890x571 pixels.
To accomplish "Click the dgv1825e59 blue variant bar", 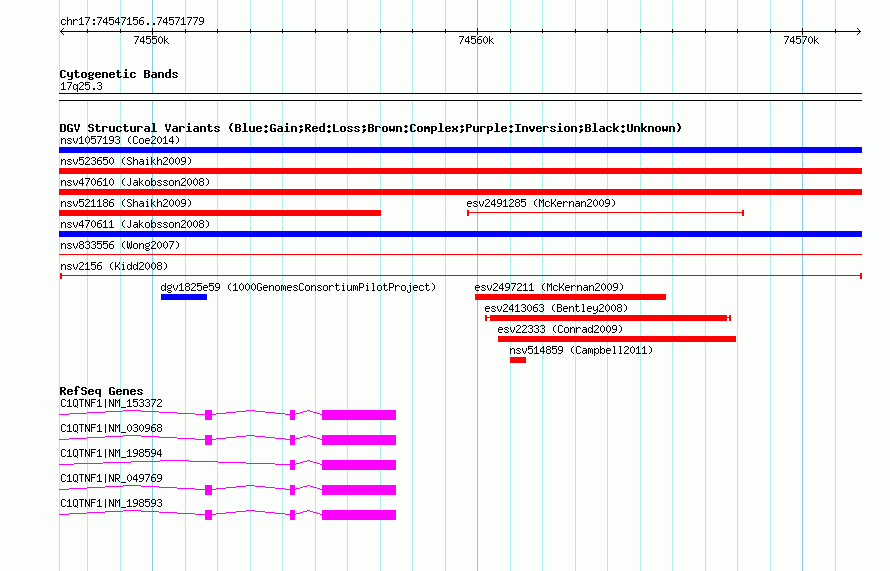I will click(x=184, y=297).
